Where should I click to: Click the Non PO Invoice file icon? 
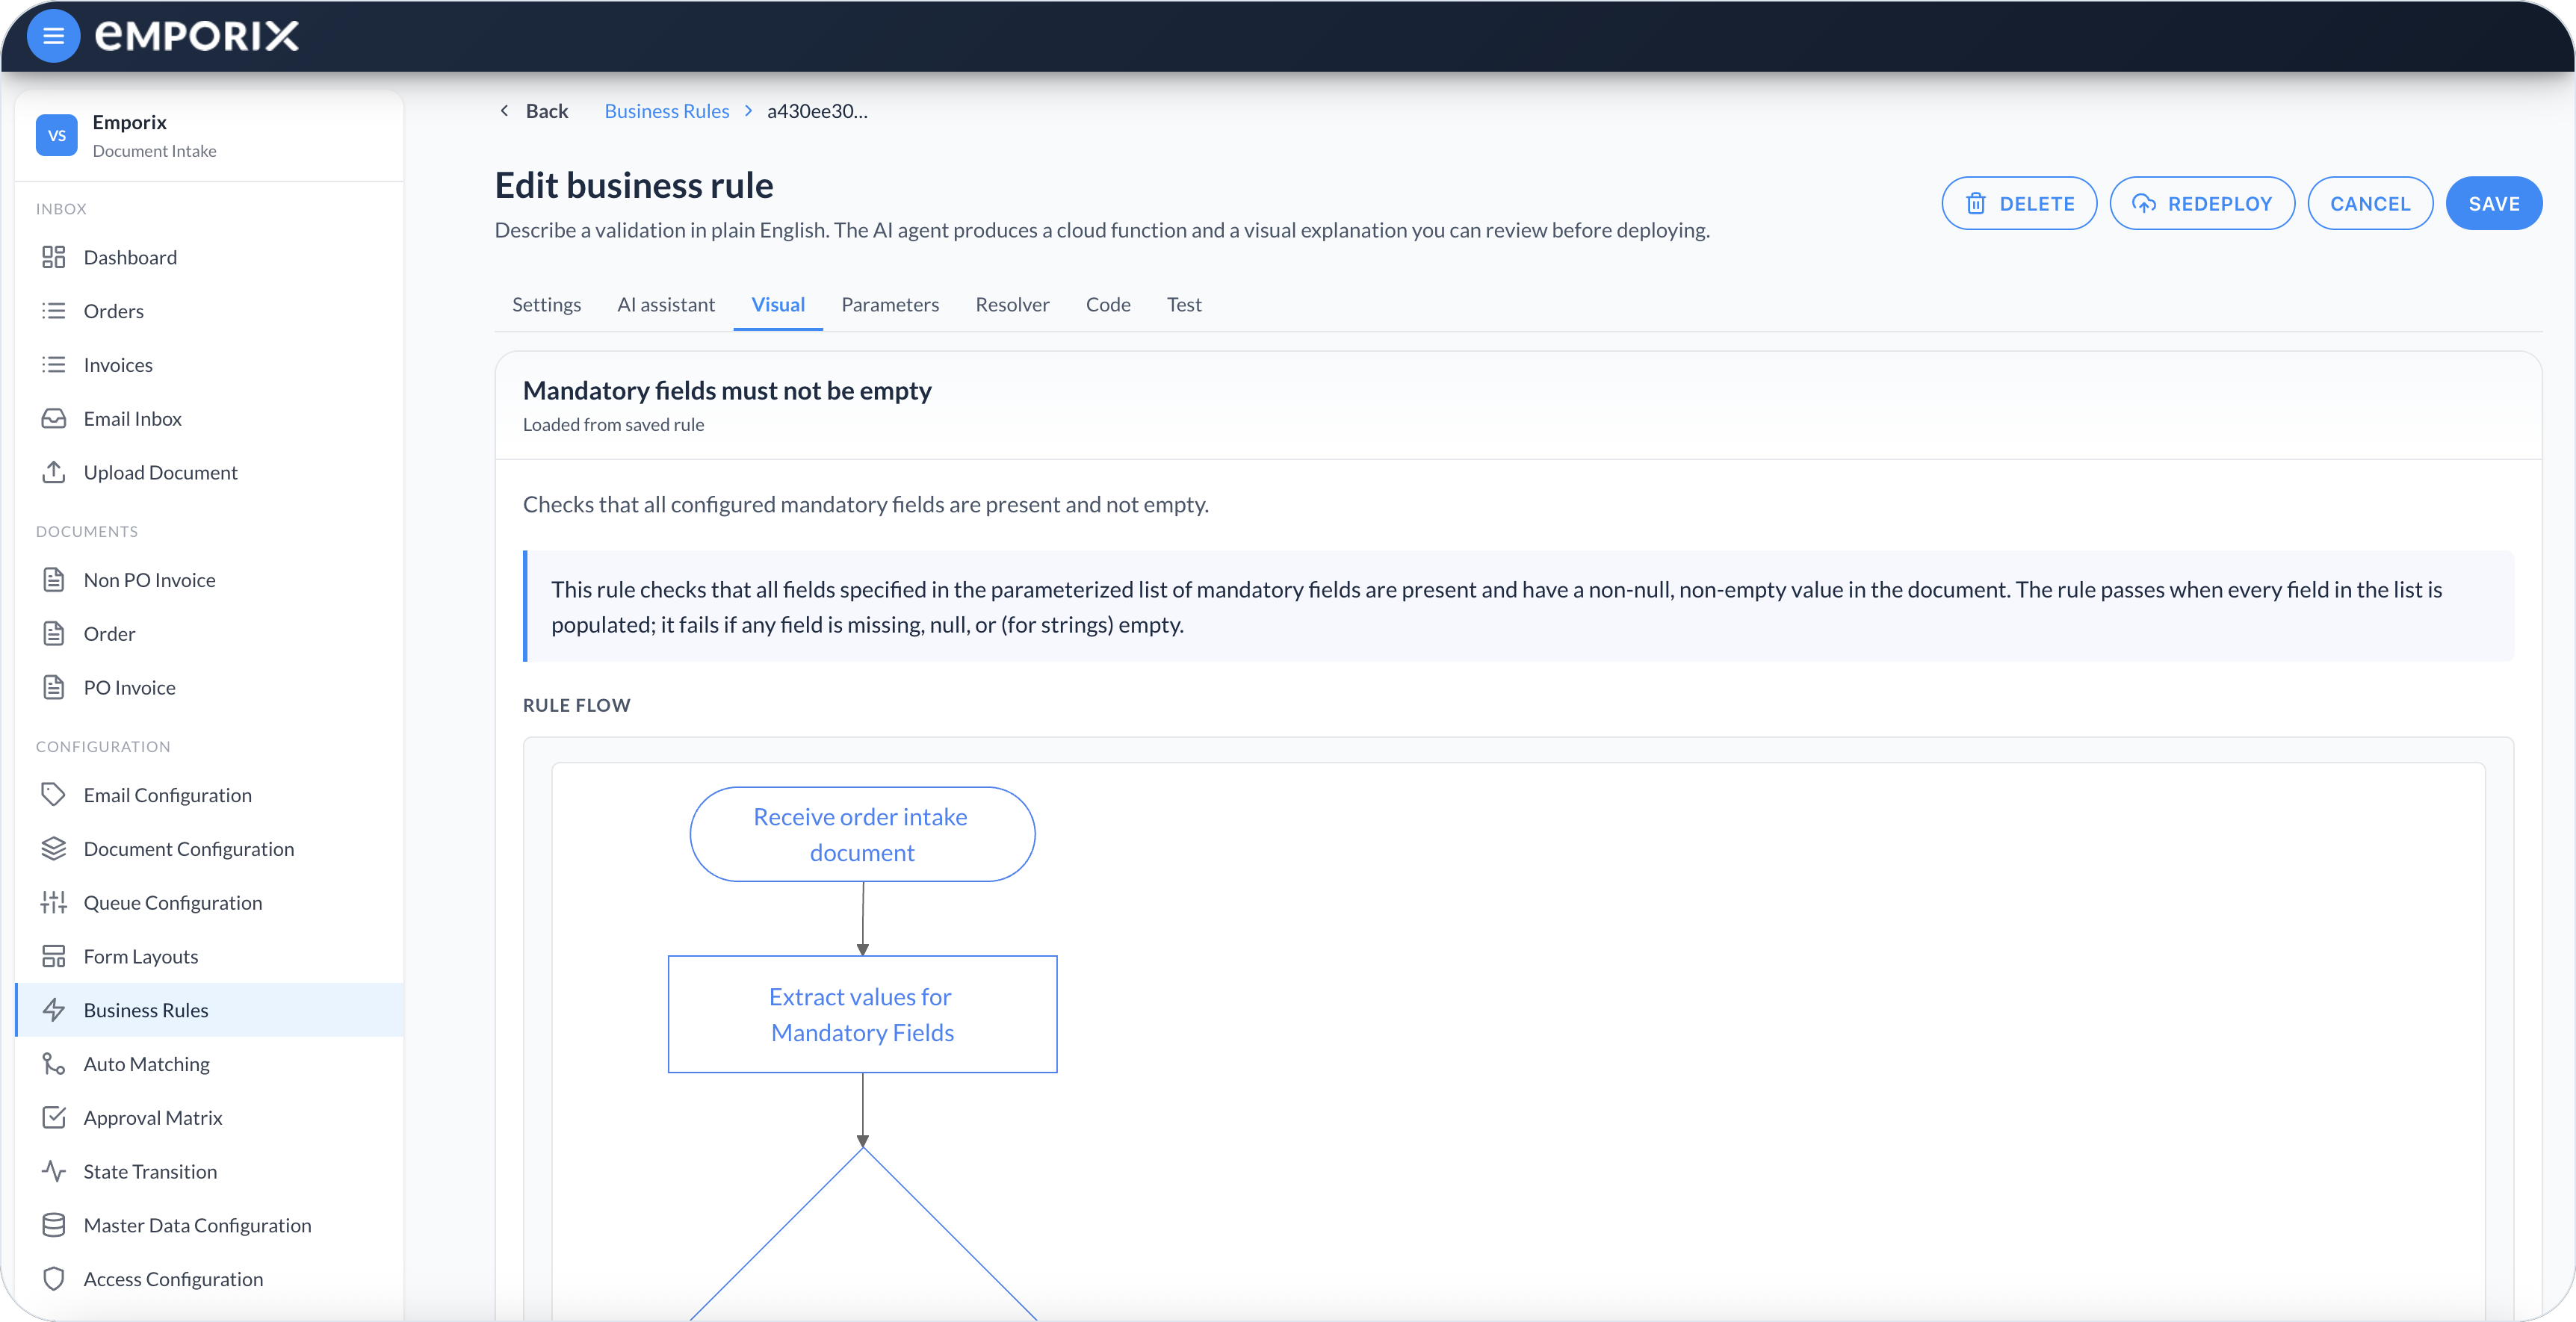(x=54, y=580)
